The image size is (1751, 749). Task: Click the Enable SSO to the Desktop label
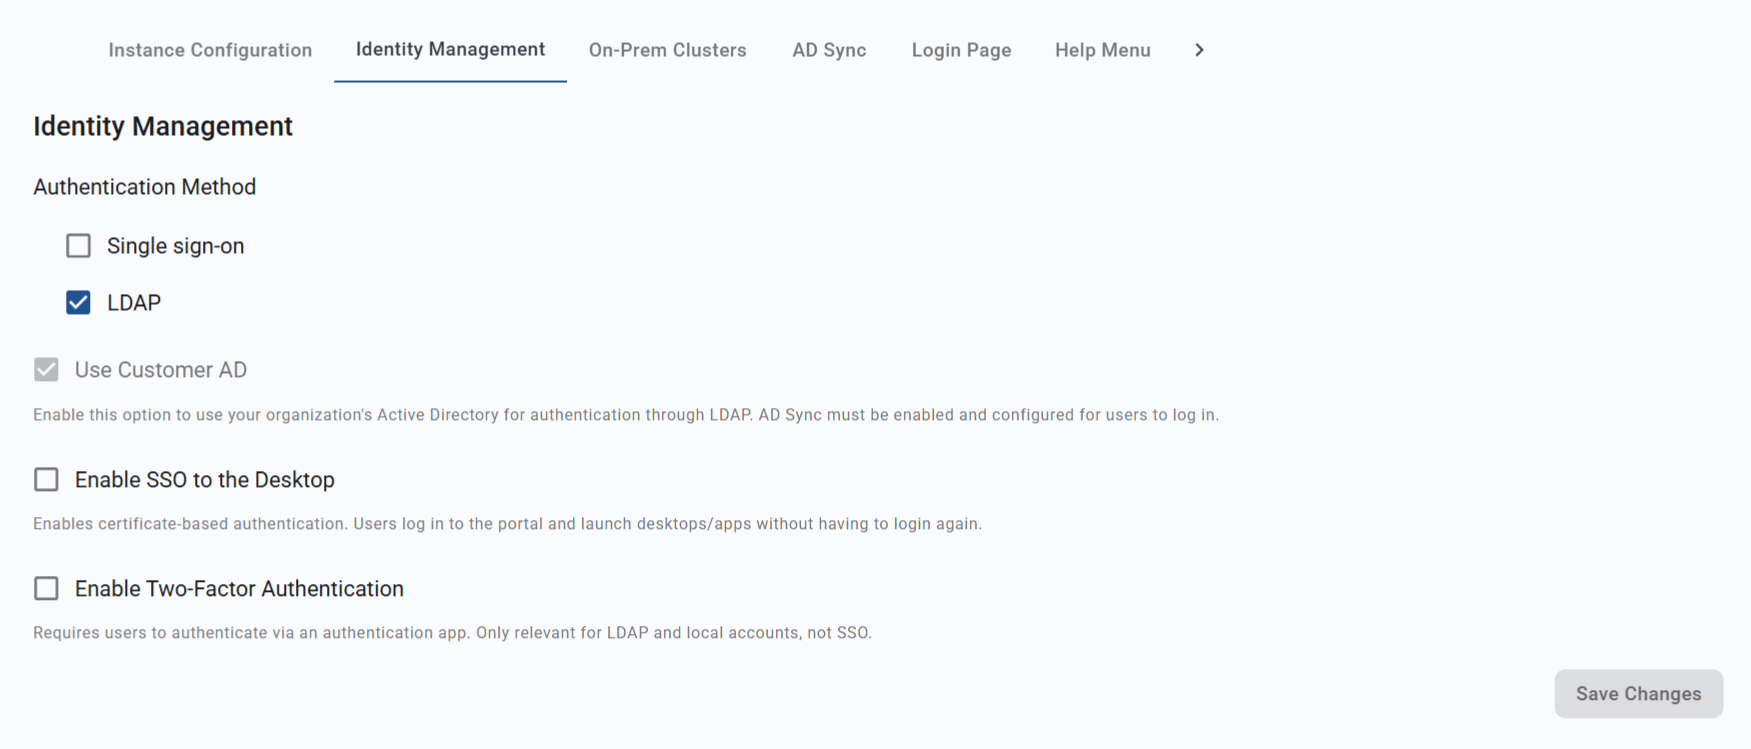204,479
